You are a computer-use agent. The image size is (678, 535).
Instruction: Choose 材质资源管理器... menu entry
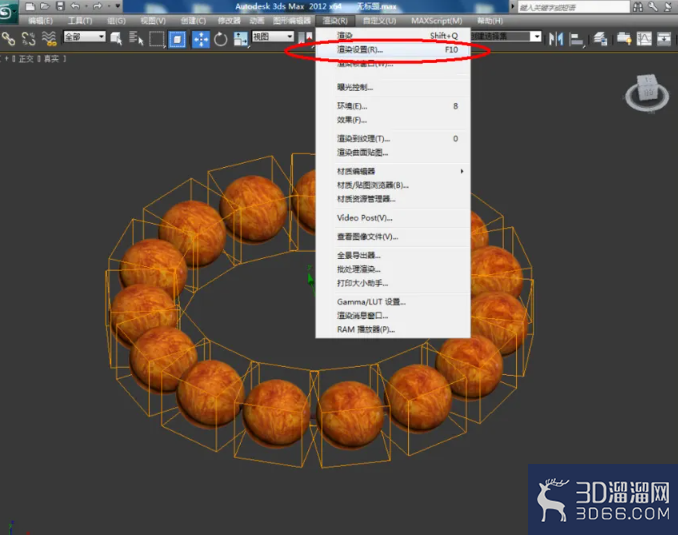(x=393, y=199)
